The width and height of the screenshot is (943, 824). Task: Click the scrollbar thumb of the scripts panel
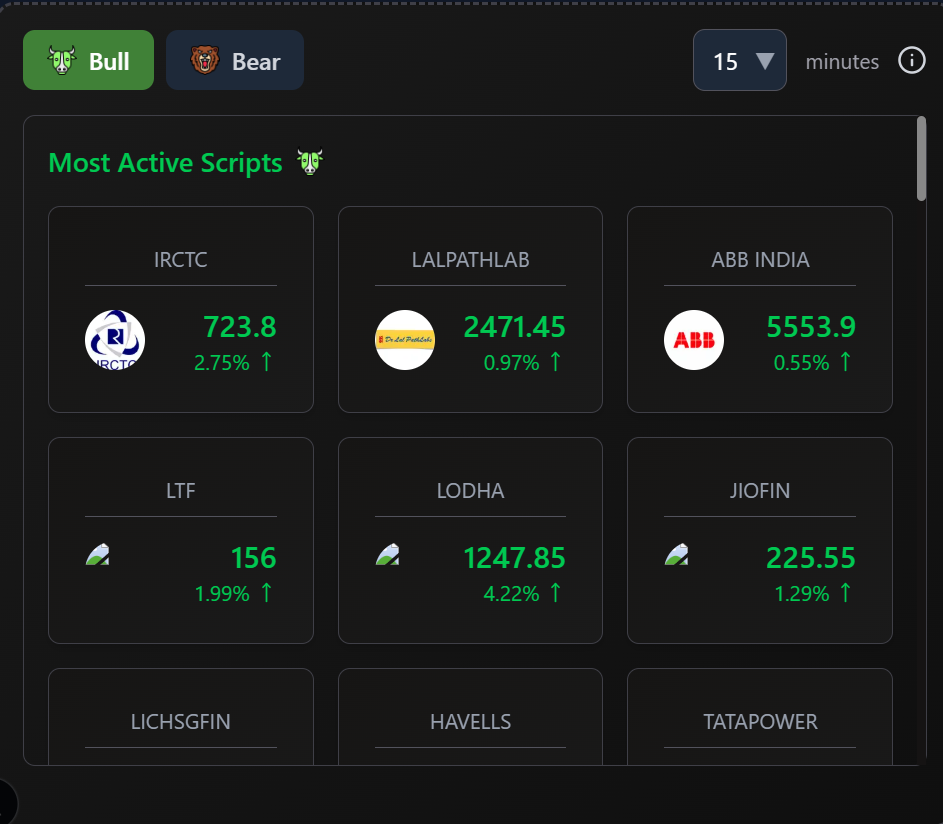[x=921, y=159]
